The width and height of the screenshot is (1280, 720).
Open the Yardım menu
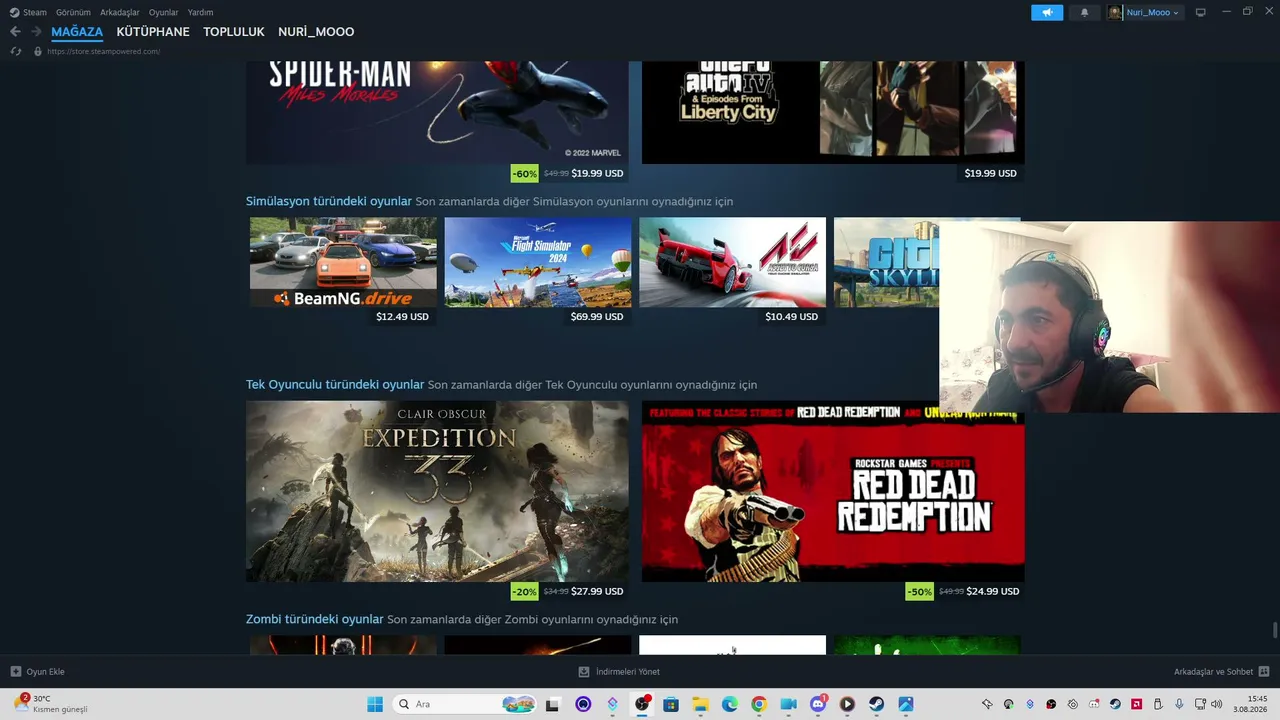pyautogui.click(x=200, y=12)
